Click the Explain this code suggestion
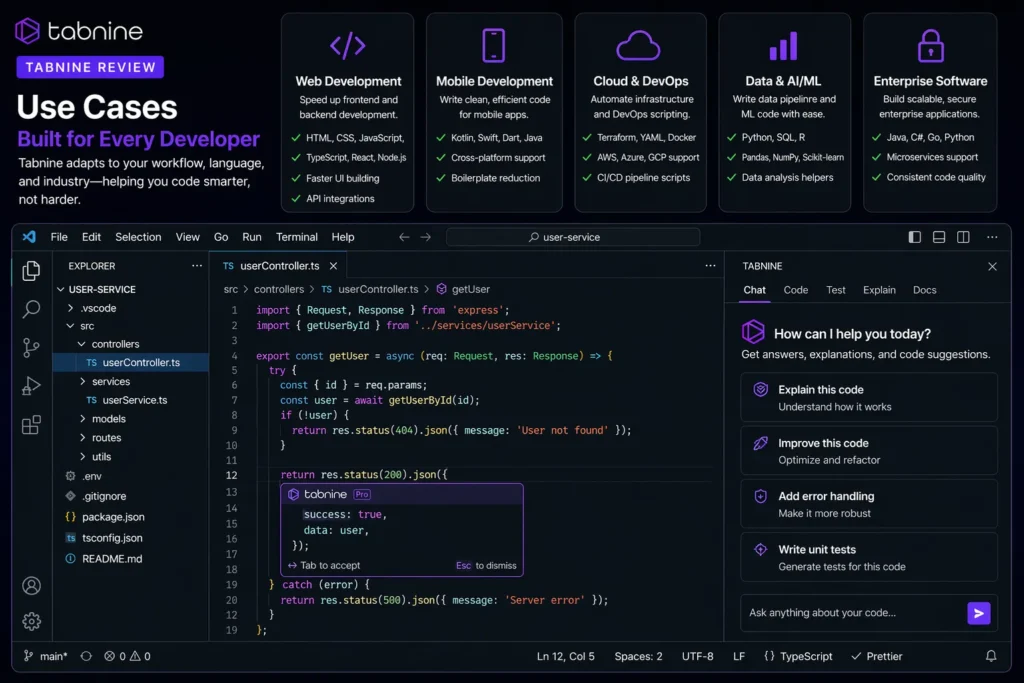Screen dimensions: 1024x683 coord(869,398)
